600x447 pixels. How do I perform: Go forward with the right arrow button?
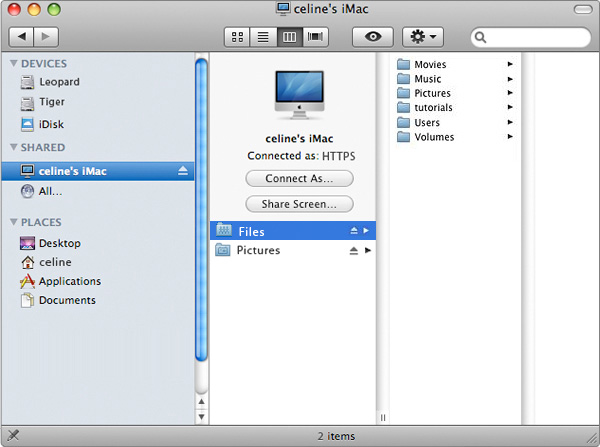point(46,37)
